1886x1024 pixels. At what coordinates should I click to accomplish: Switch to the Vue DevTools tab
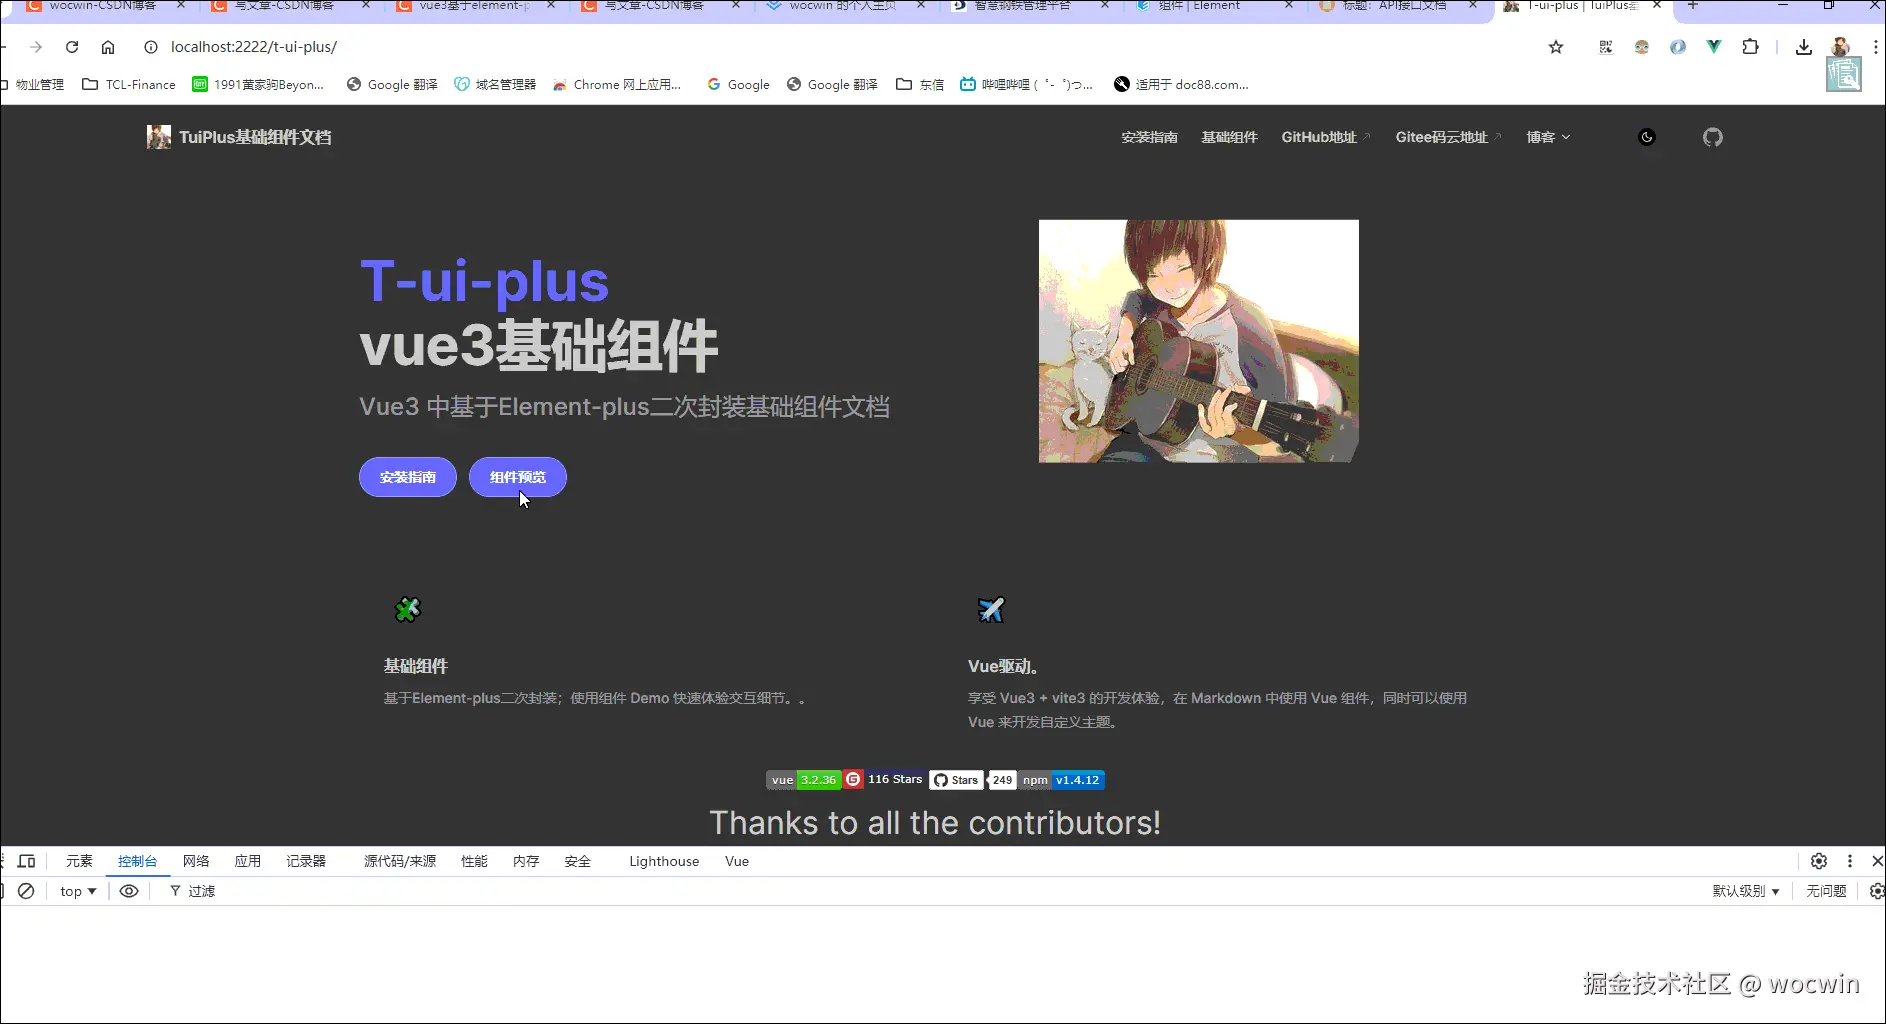pyautogui.click(x=737, y=861)
